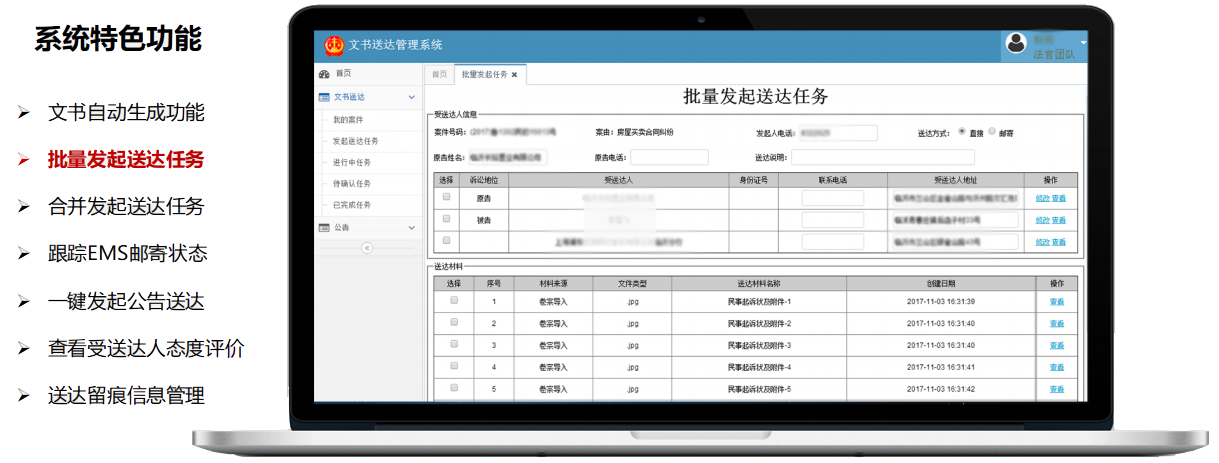Viewport: 1219px width, 463px height.
Task: Tick the checkbox for material number 3
Action: coord(454,344)
